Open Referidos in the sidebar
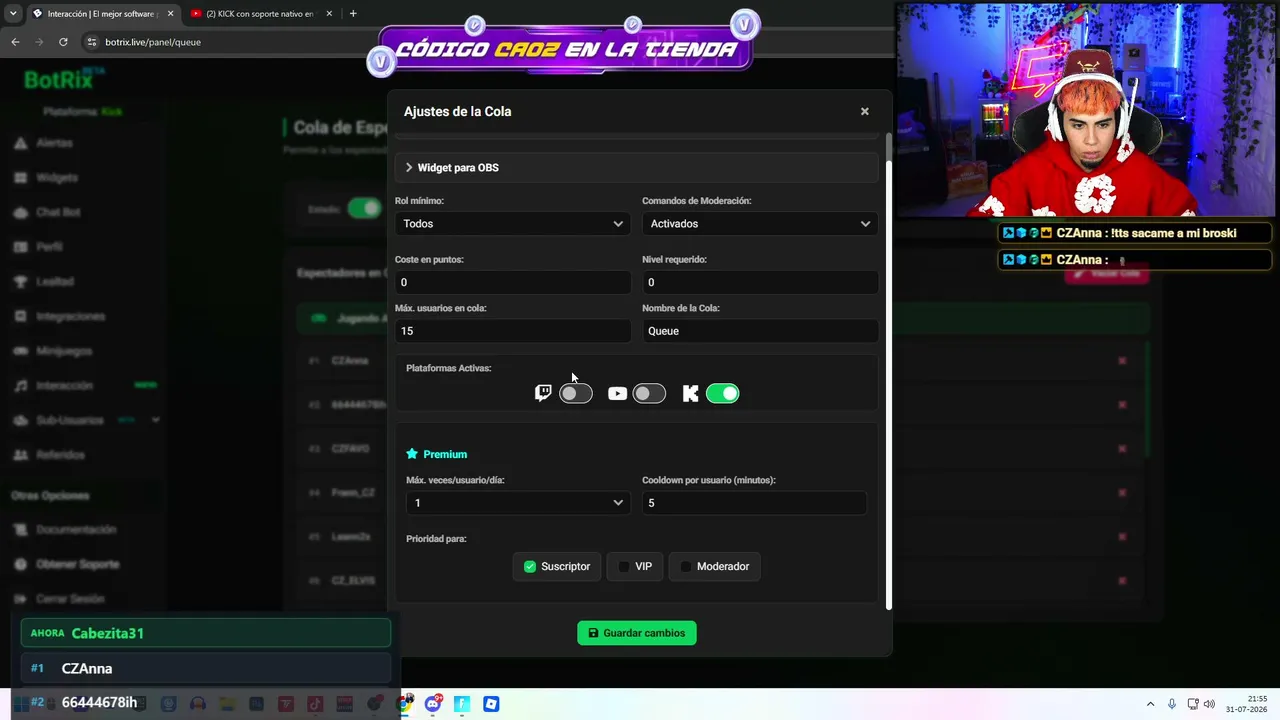Image resolution: width=1280 pixels, height=720 pixels. pos(60,455)
